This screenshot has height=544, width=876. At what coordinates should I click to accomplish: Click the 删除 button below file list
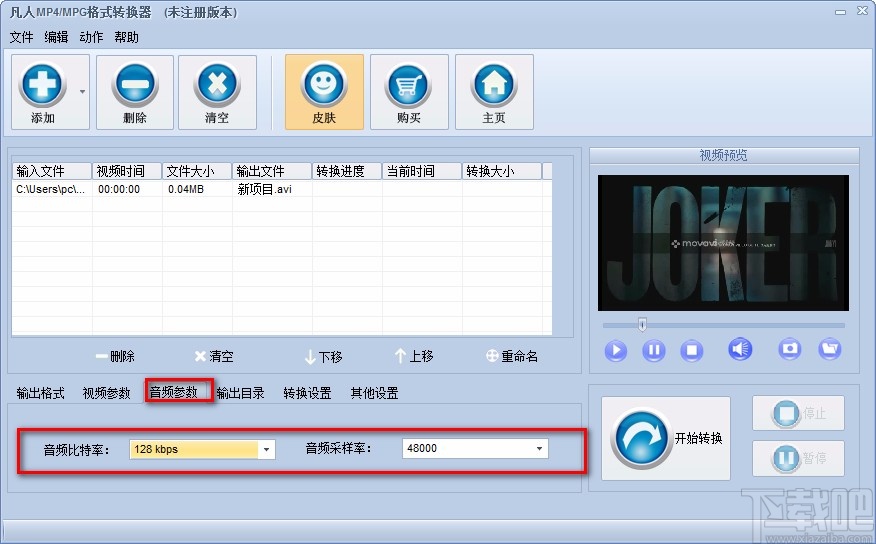(115, 356)
